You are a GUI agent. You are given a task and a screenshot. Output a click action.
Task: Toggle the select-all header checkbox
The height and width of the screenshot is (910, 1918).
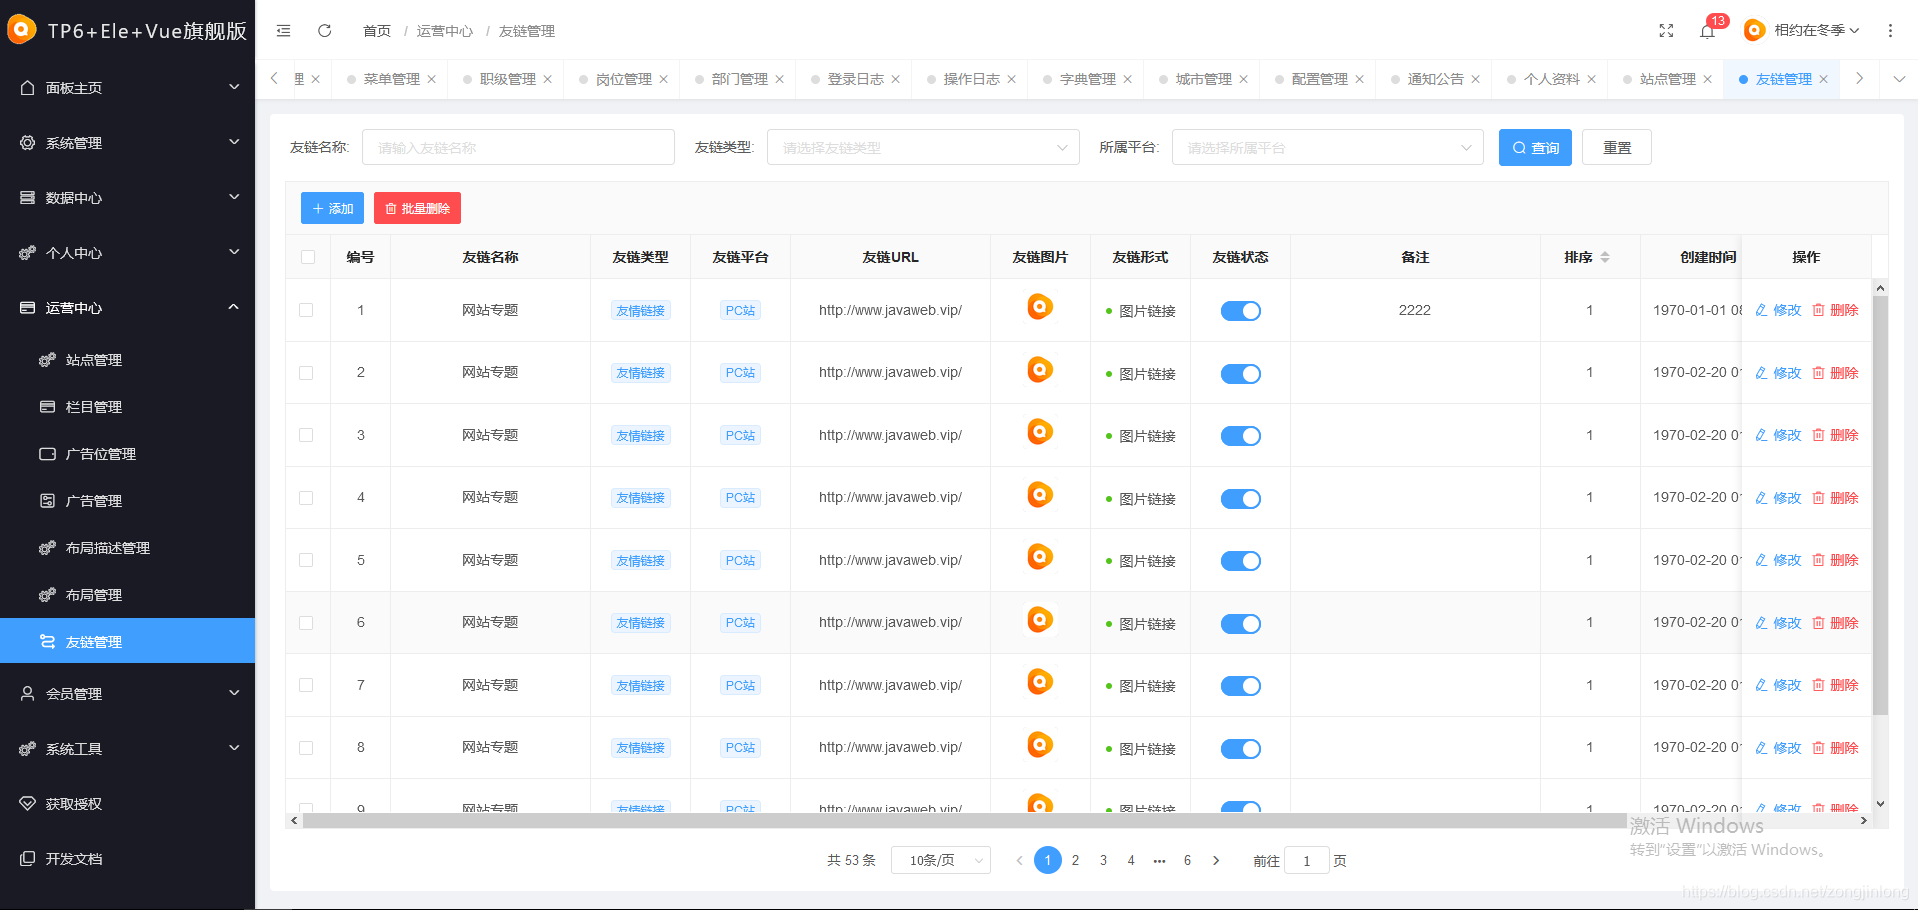(308, 257)
